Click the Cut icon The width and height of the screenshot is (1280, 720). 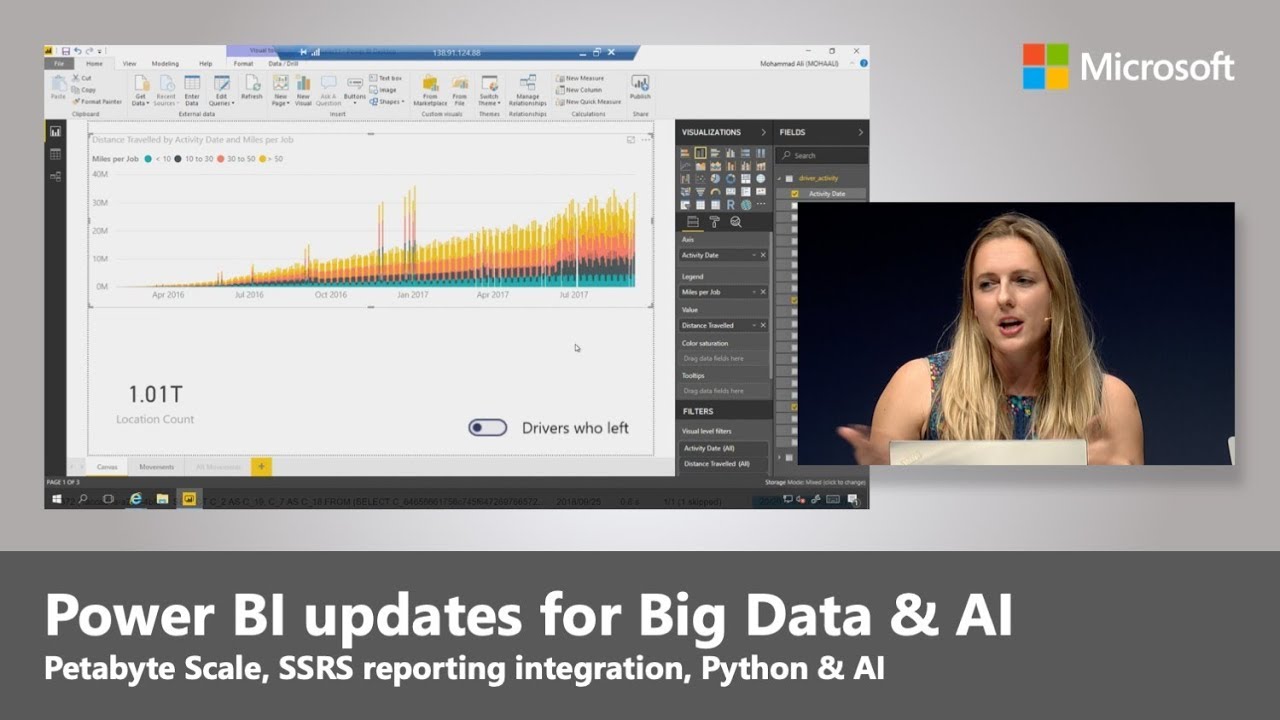coord(75,78)
